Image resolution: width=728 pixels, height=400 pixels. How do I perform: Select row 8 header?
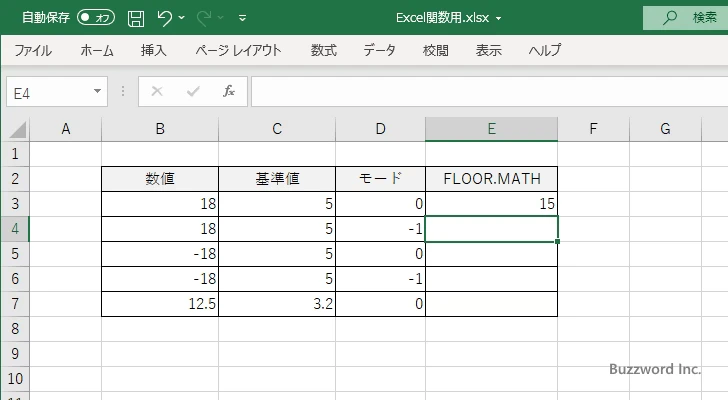point(15,329)
